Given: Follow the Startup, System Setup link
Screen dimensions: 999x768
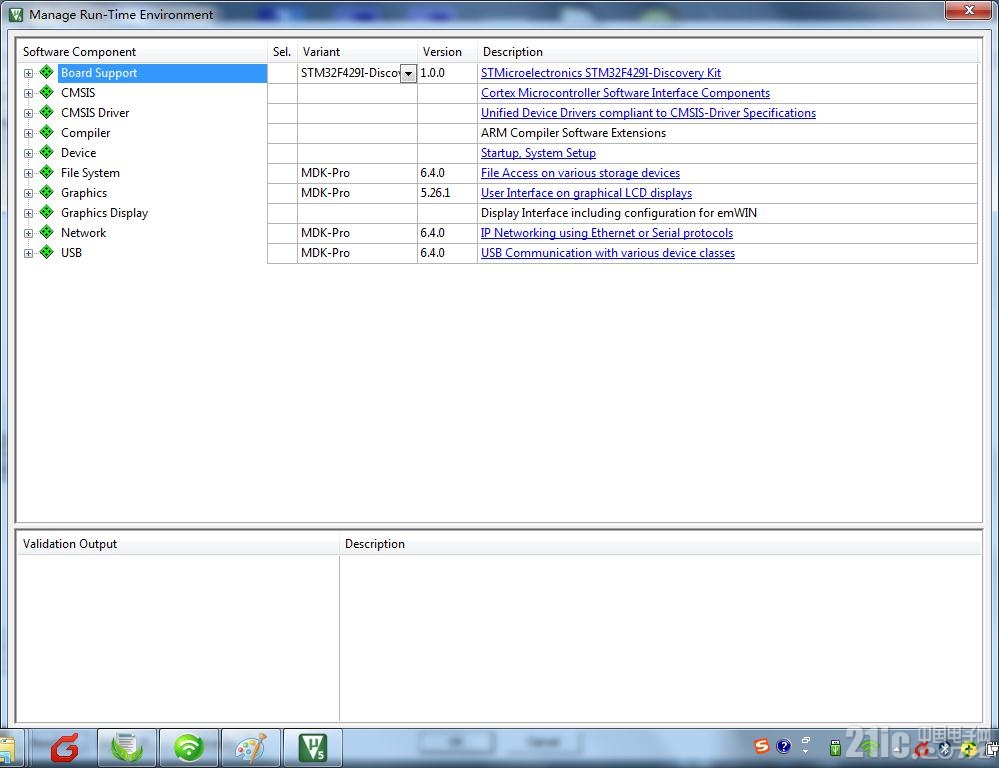Looking at the screenshot, I should point(538,153).
